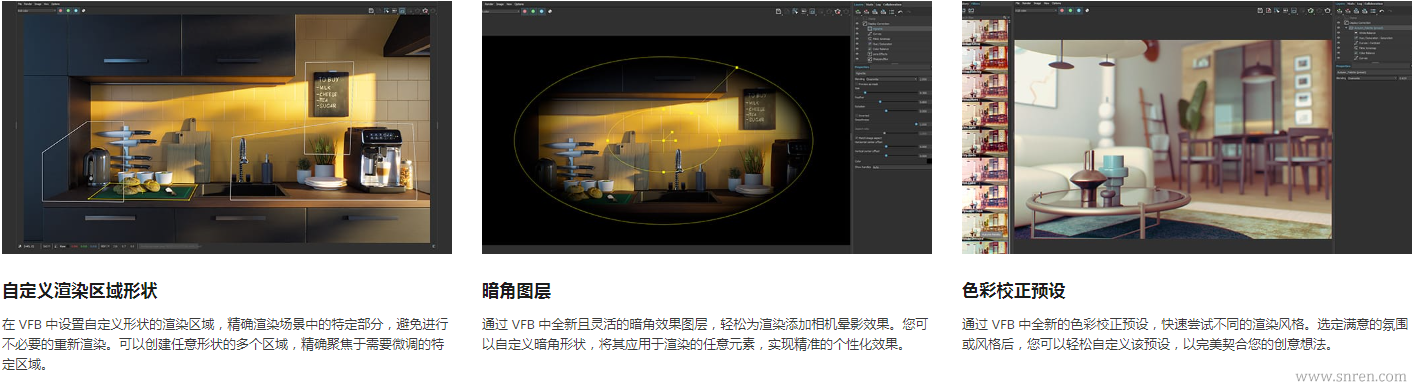Switch to Layers tab in vignette screenshot
Viewport: 1414px width, 388px height.
point(859,5)
